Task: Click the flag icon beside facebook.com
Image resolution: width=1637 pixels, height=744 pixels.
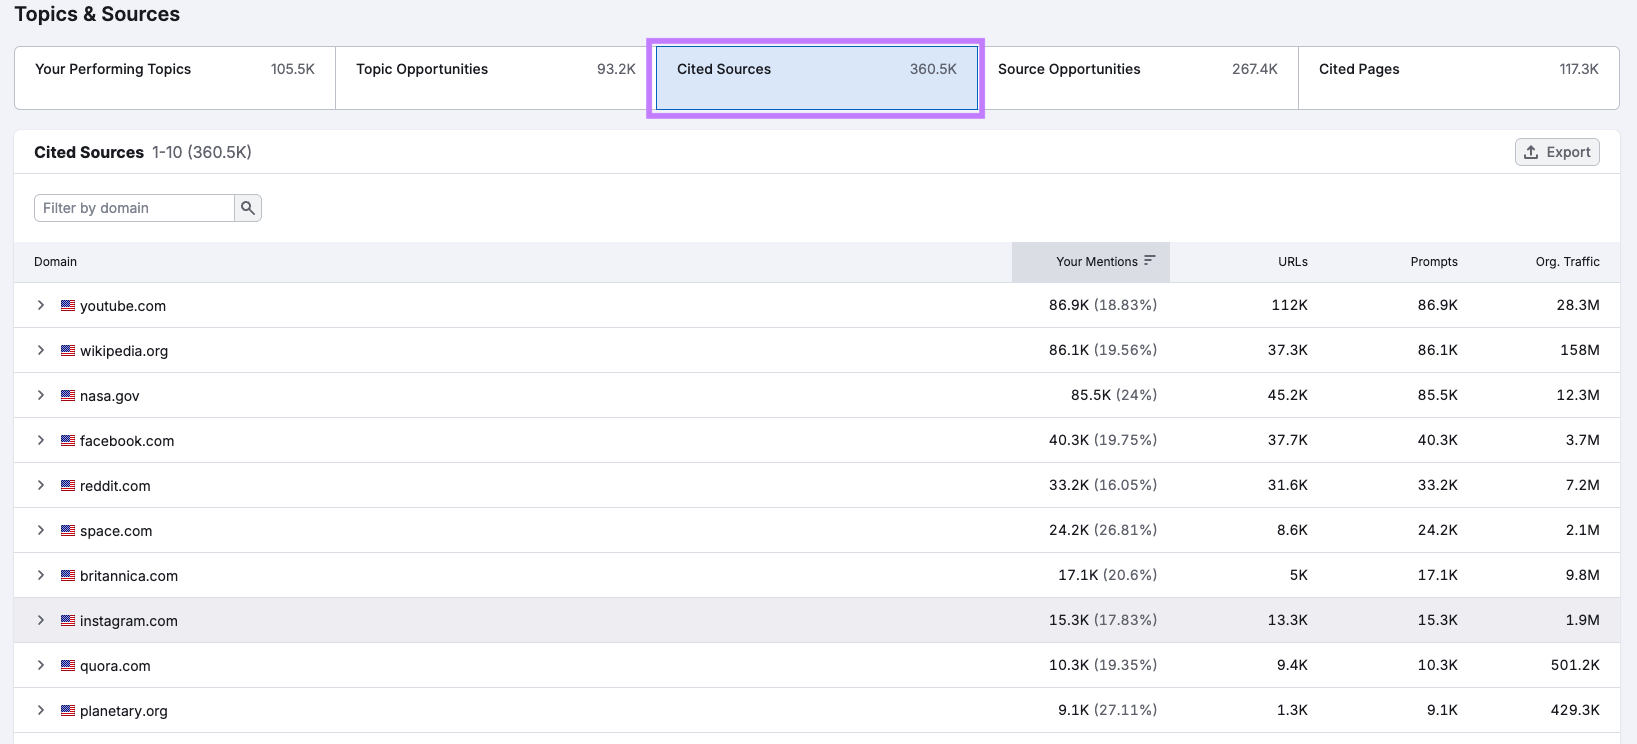Action: 68,441
